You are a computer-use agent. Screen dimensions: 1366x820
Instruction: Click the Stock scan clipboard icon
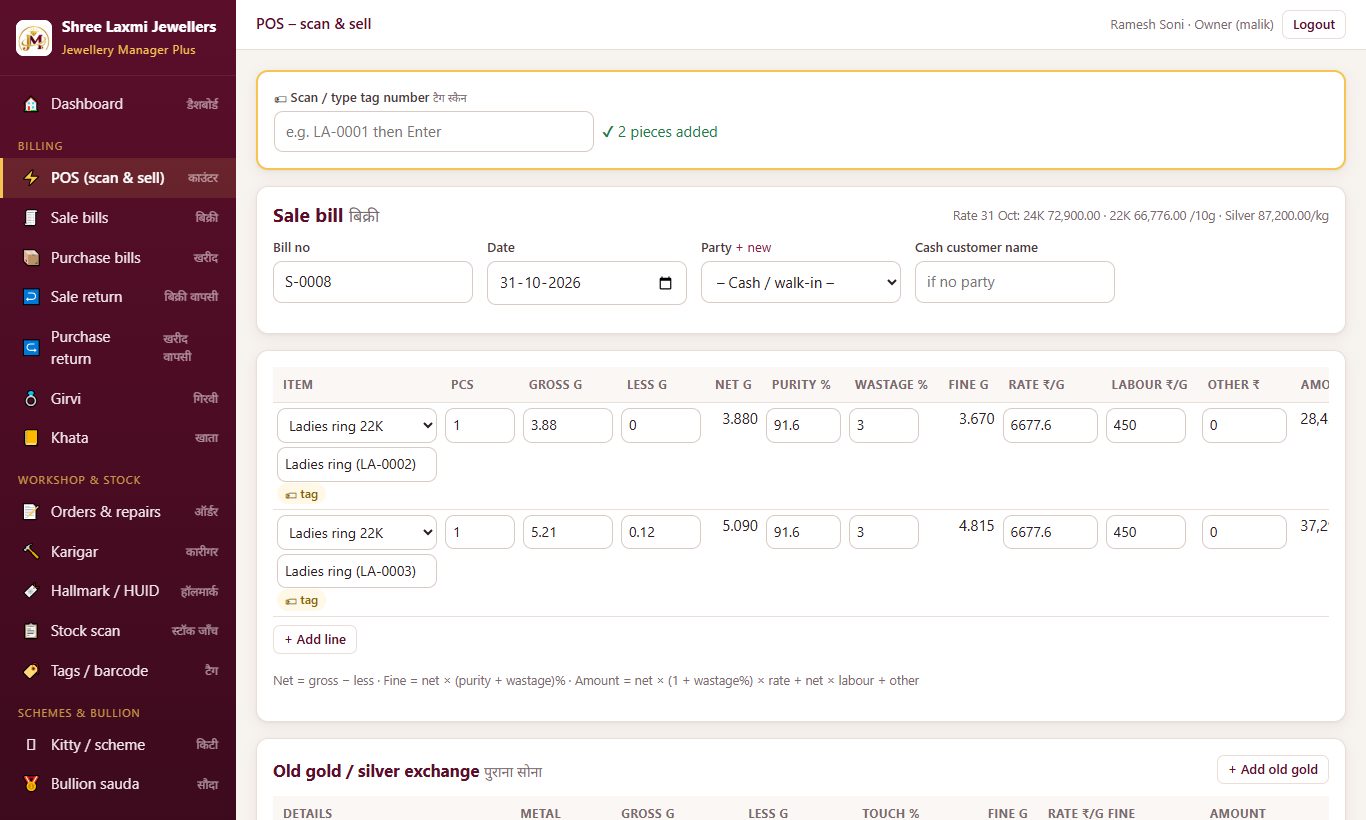coord(31,631)
